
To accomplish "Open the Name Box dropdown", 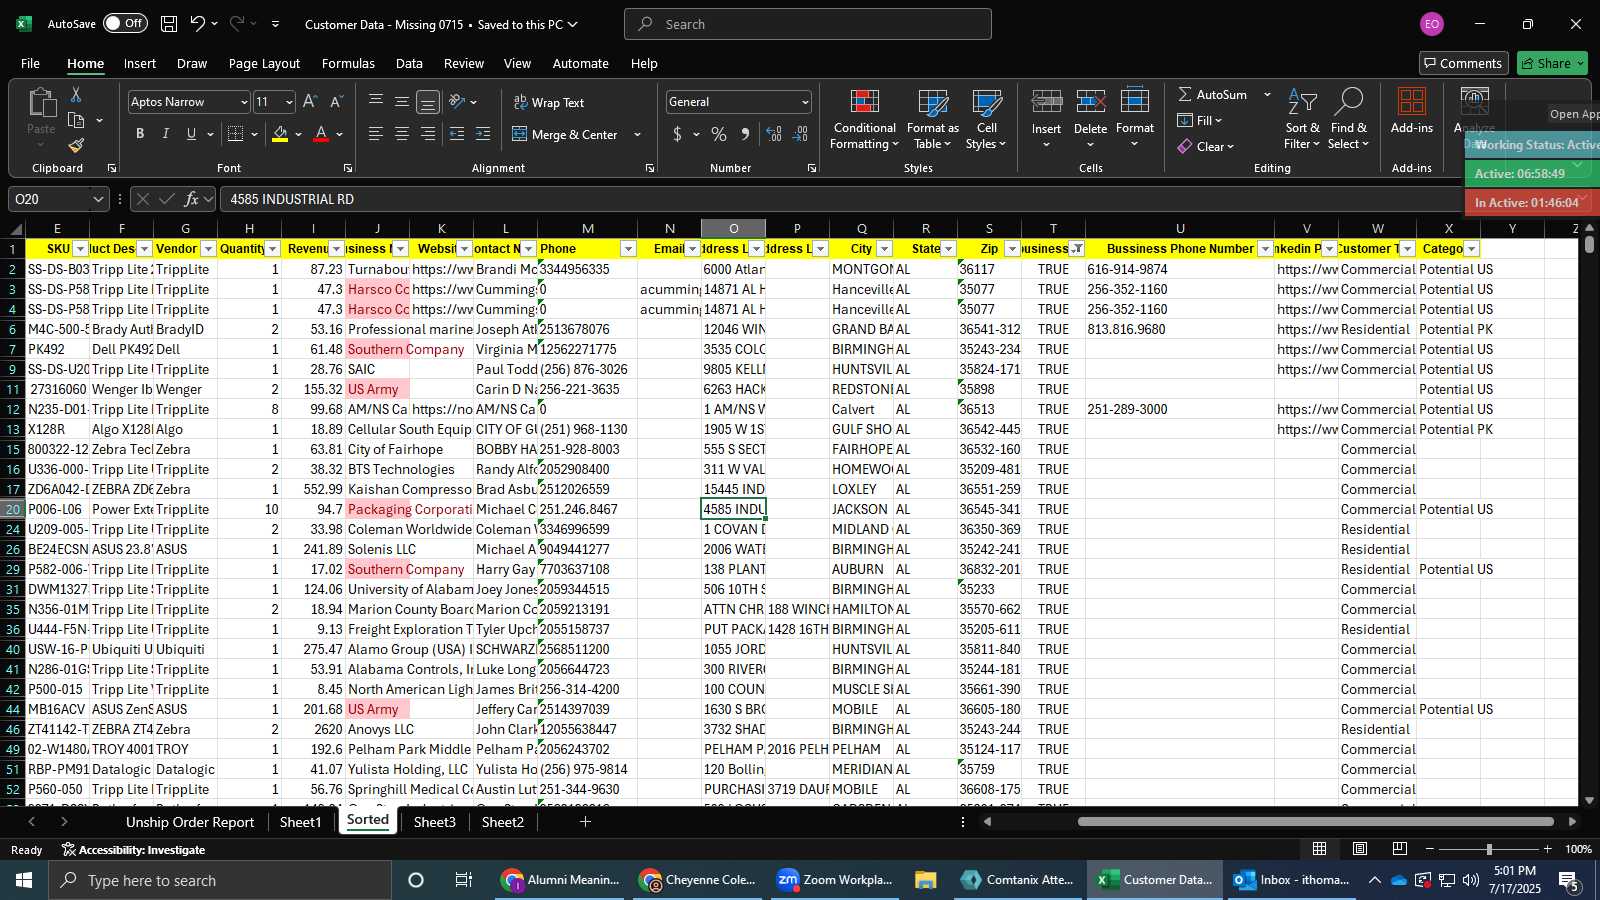I will (97, 199).
